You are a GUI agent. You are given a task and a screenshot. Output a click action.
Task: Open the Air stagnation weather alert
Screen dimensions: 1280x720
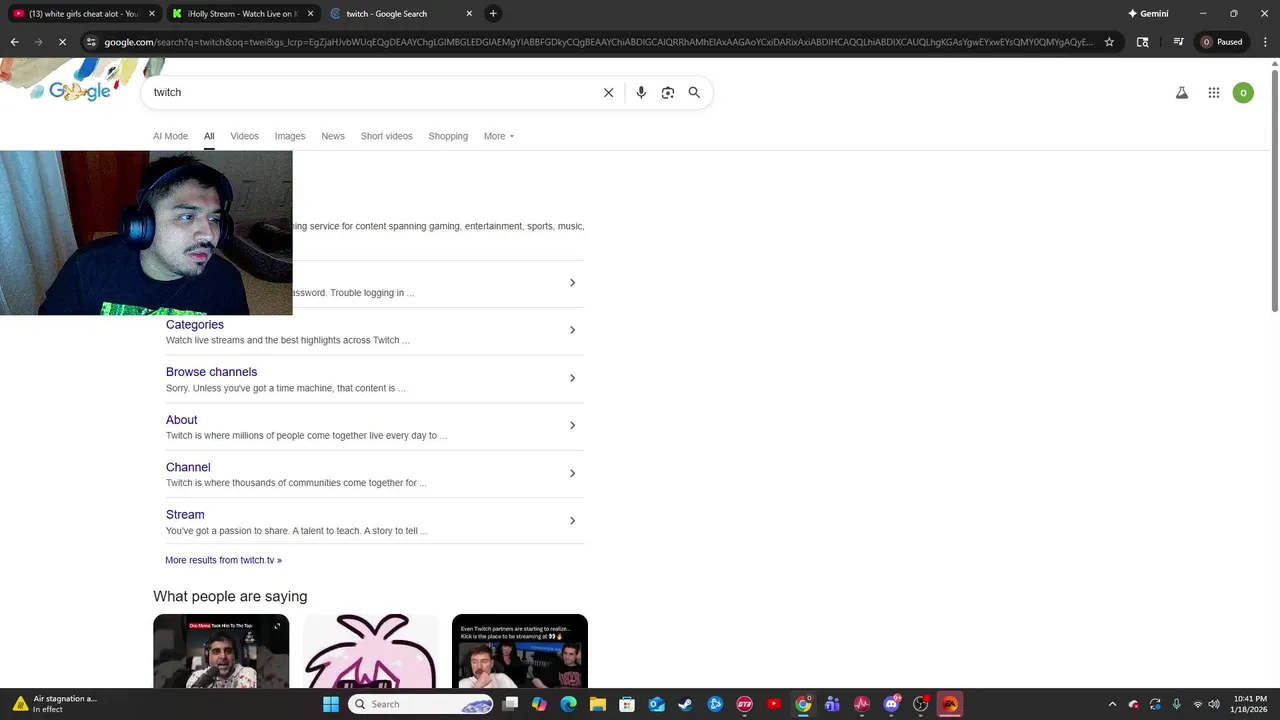tap(55, 704)
